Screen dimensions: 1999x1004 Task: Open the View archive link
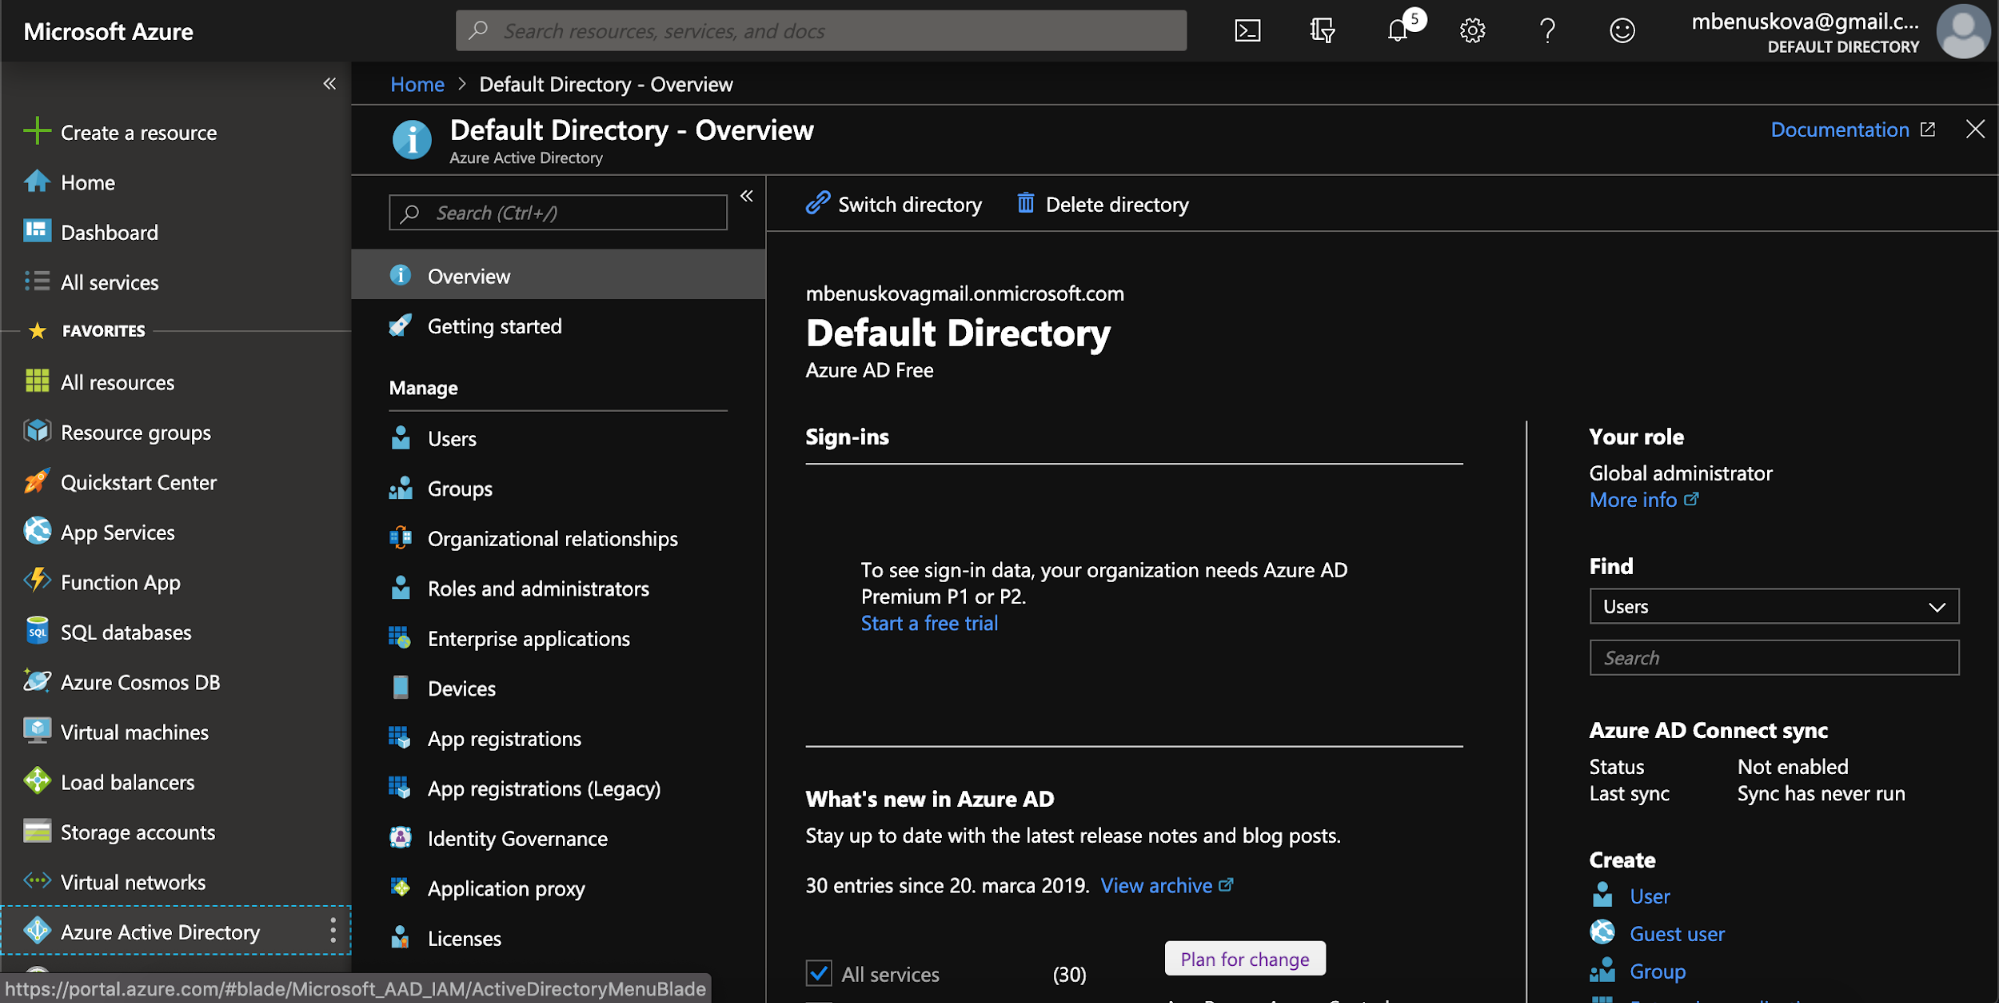[1157, 885]
